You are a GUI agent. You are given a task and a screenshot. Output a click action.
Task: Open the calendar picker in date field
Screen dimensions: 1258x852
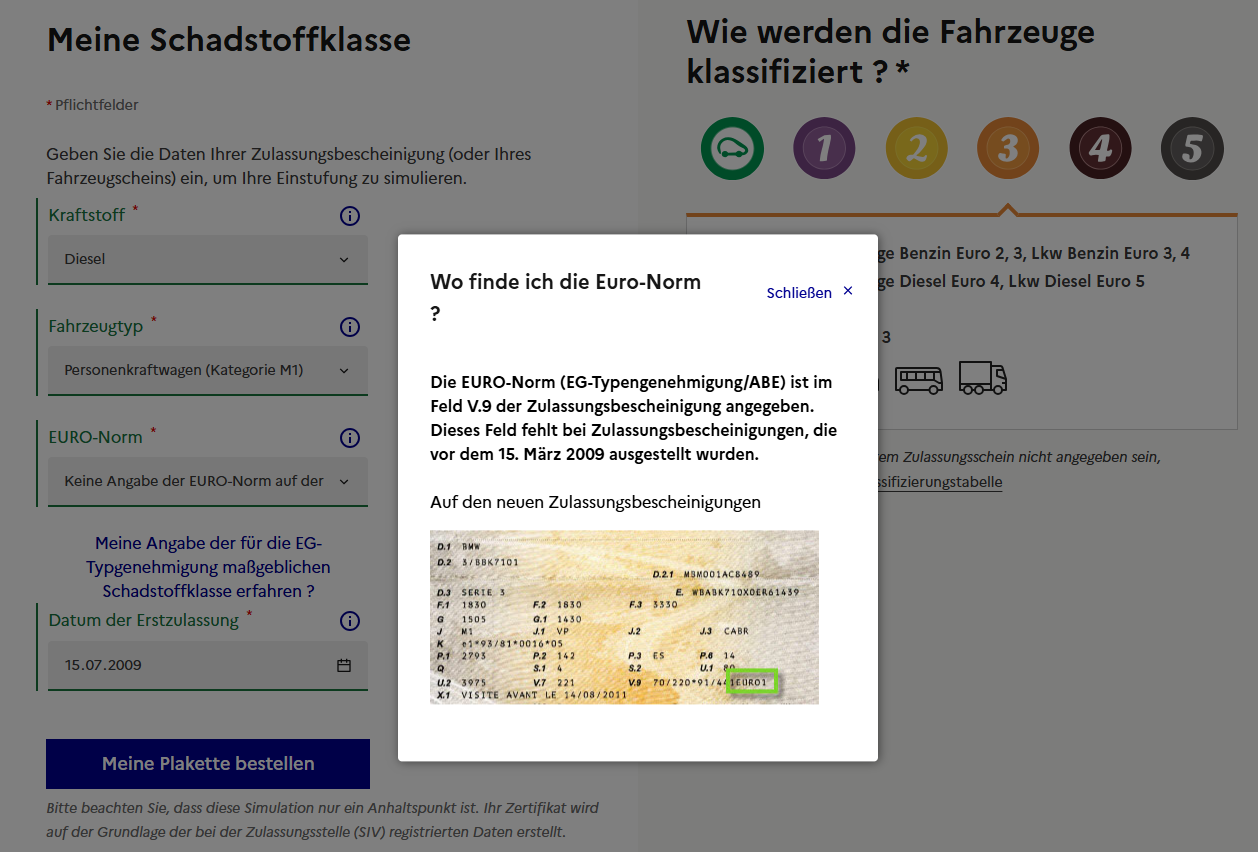coord(344,665)
